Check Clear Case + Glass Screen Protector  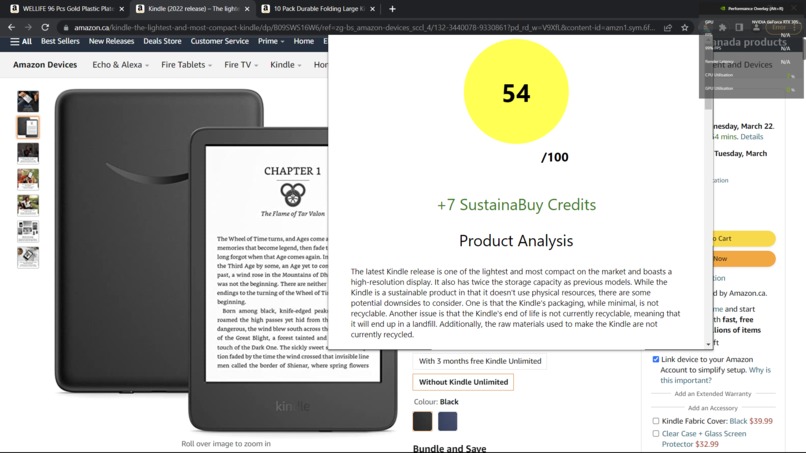(655, 433)
